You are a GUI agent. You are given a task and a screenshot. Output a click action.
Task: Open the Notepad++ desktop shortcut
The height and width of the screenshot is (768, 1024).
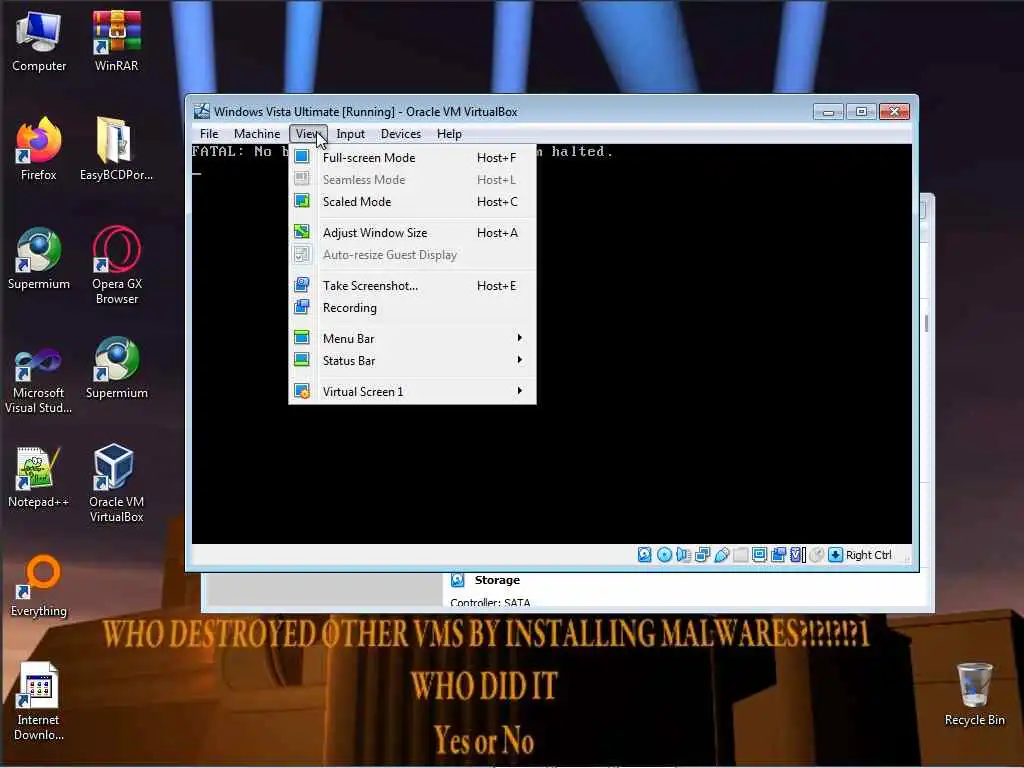tap(39, 477)
